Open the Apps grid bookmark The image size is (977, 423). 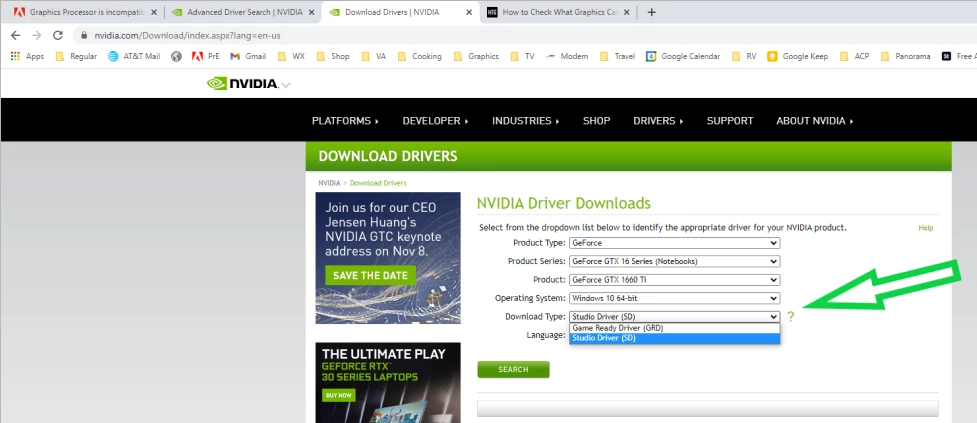click(27, 56)
